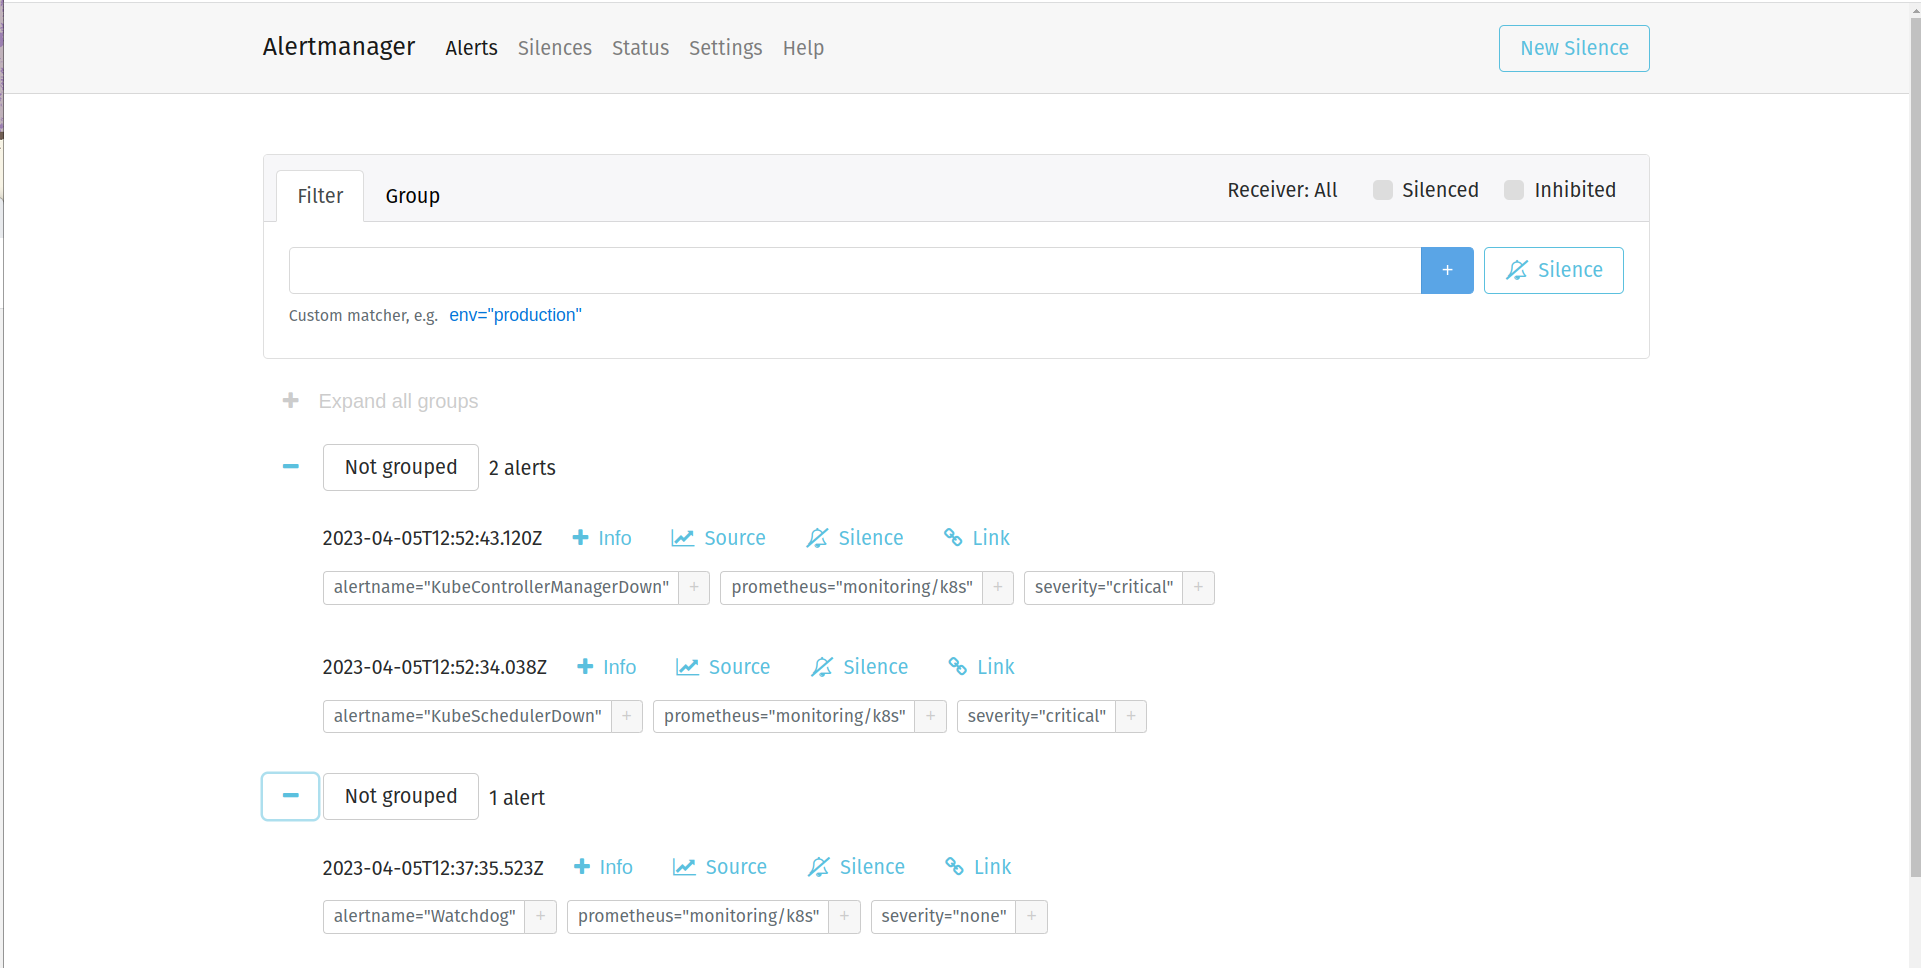Viewport: 1921px width, 968px height.
Task: Click timestamp 2023-04-05T12:37:35.523Z
Action: click(x=433, y=868)
